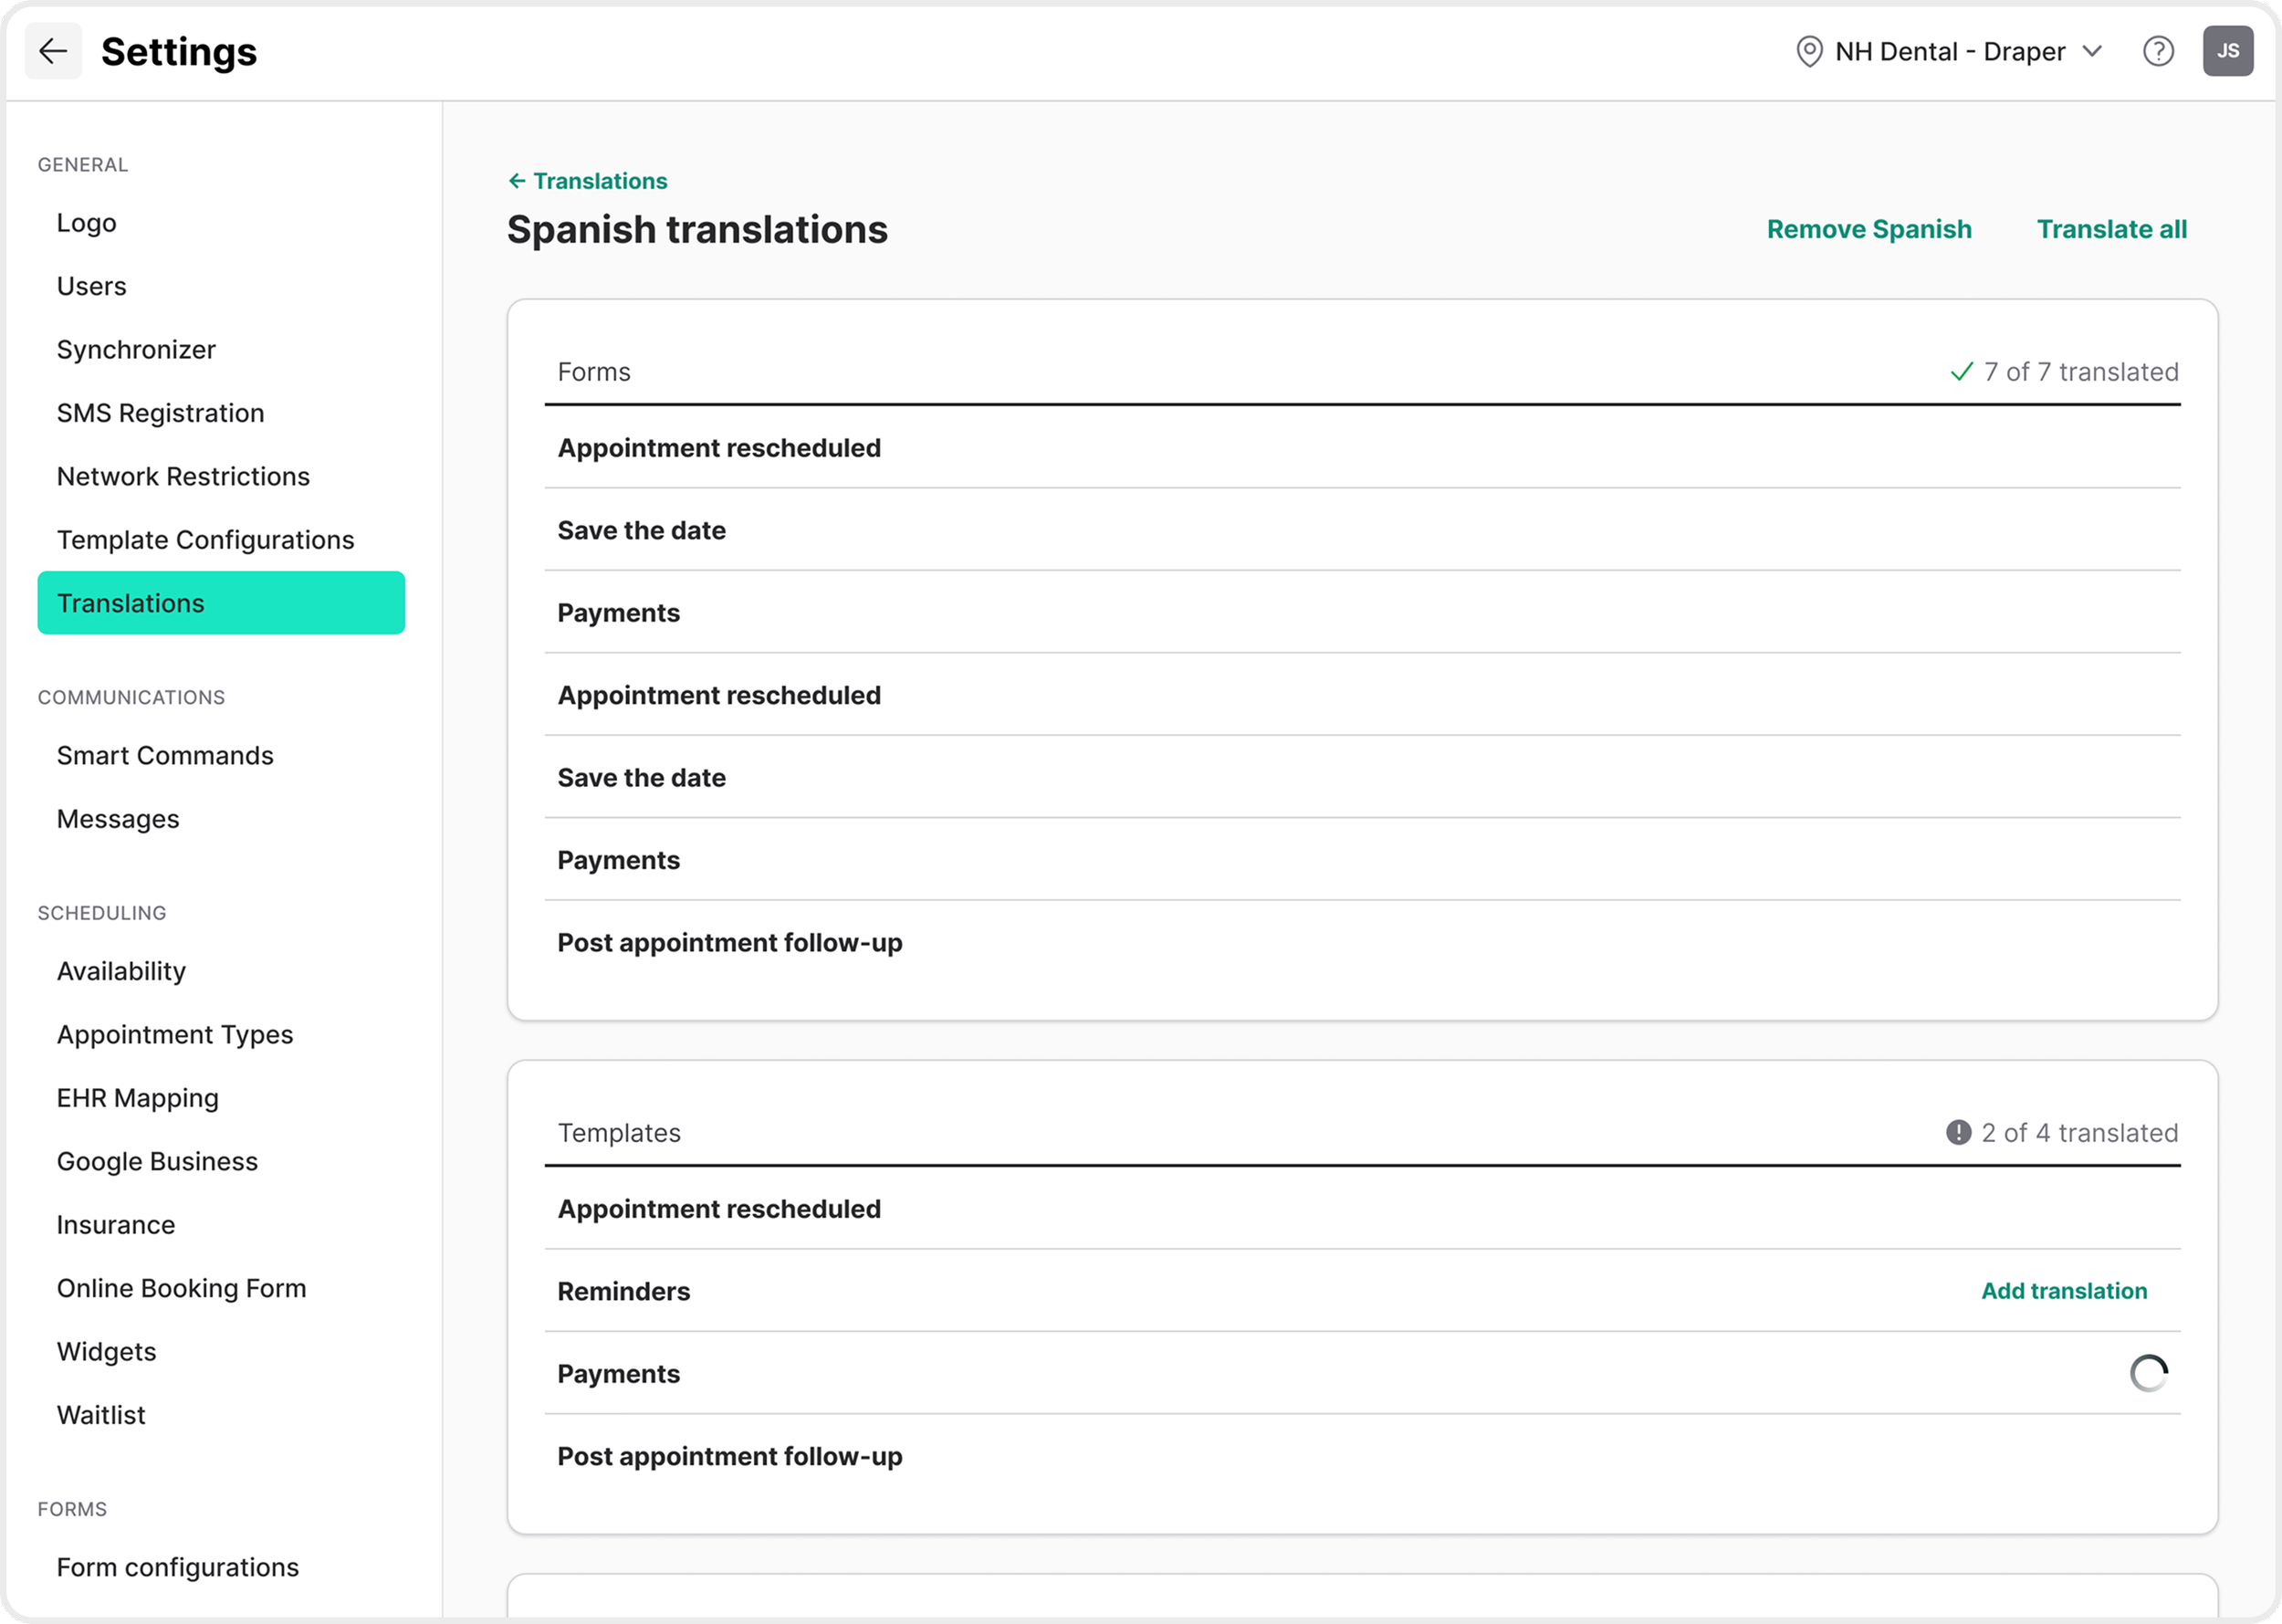The width and height of the screenshot is (2282, 1624).
Task: Open Online Booking Form settings
Action: tap(221, 1288)
